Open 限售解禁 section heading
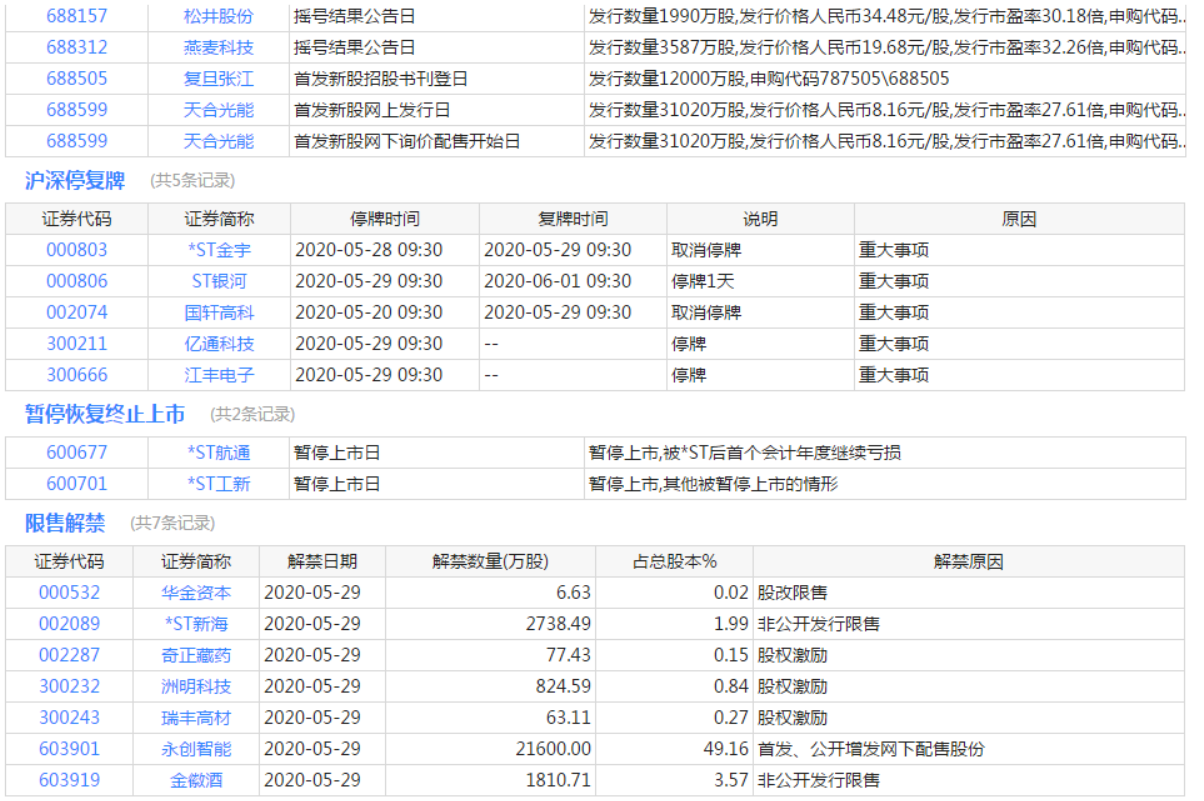This screenshot has width=1204, height=801. tap(65, 523)
